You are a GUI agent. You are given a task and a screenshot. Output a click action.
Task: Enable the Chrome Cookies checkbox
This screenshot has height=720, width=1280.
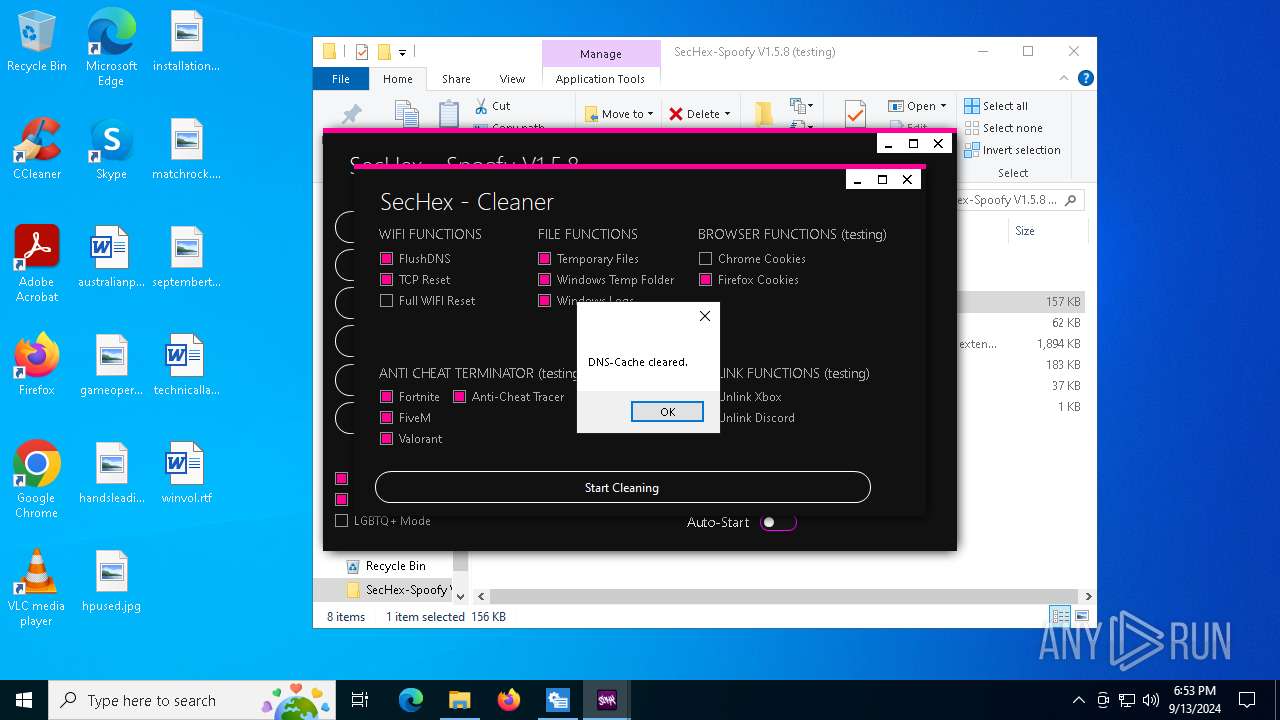click(x=705, y=258)
